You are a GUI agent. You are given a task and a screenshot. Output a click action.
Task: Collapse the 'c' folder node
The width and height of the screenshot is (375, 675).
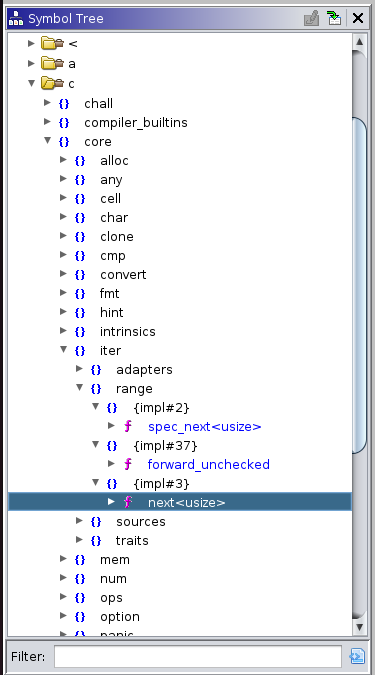pos(31,83)
